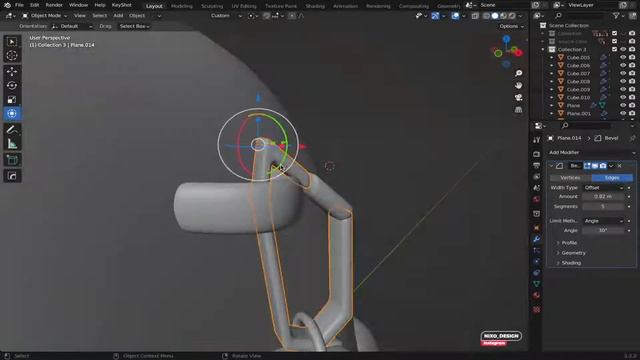This screenshot has height=360, width=640.
Task: Open the Tool properties tab icon
Action: (x=537, y=140)
